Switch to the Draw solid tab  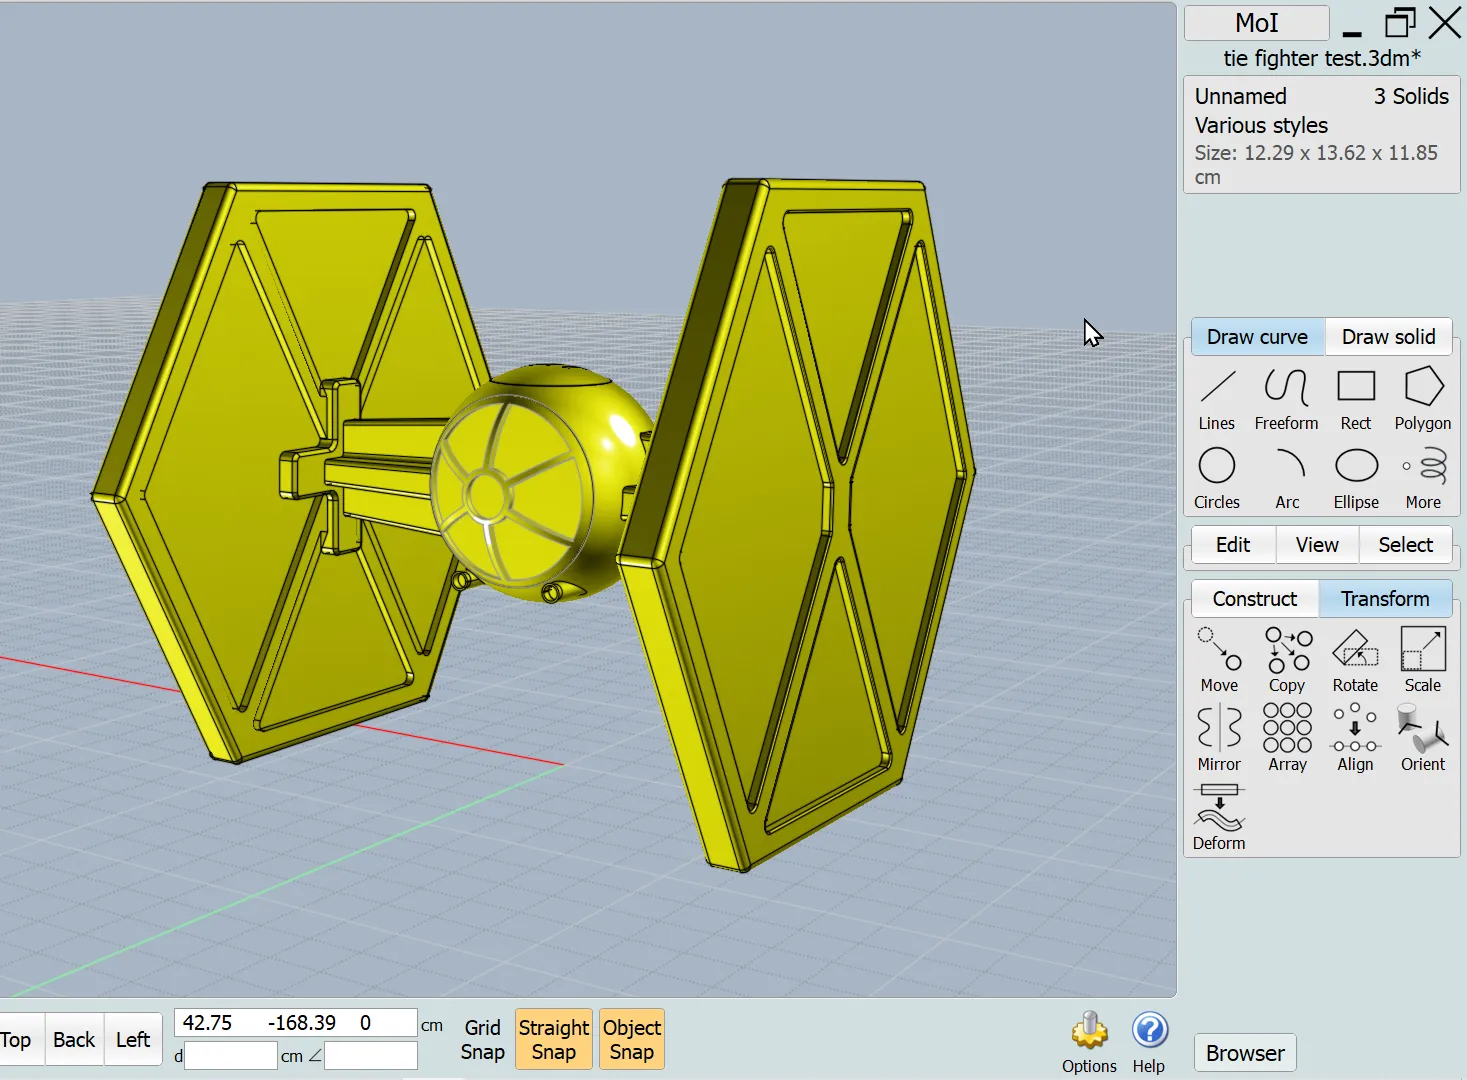pos(1389,337)
